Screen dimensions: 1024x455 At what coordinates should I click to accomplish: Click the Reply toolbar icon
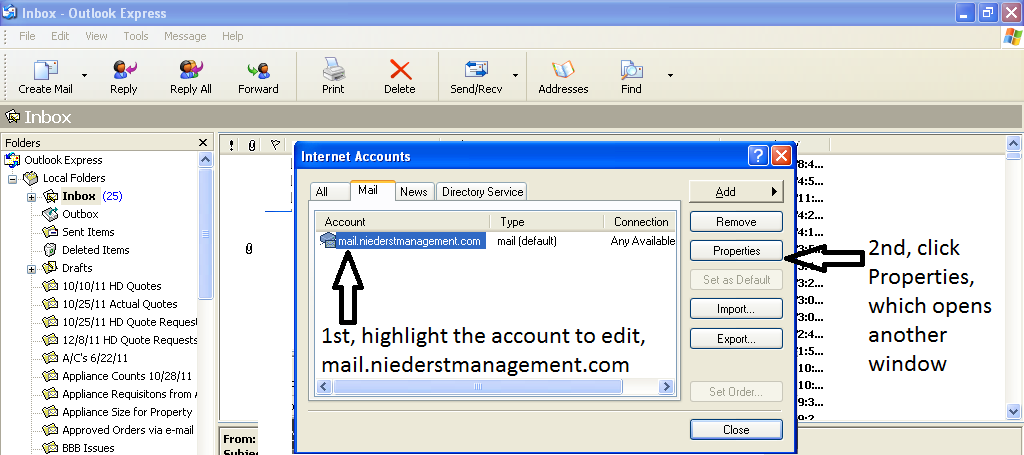coord(124,70)
